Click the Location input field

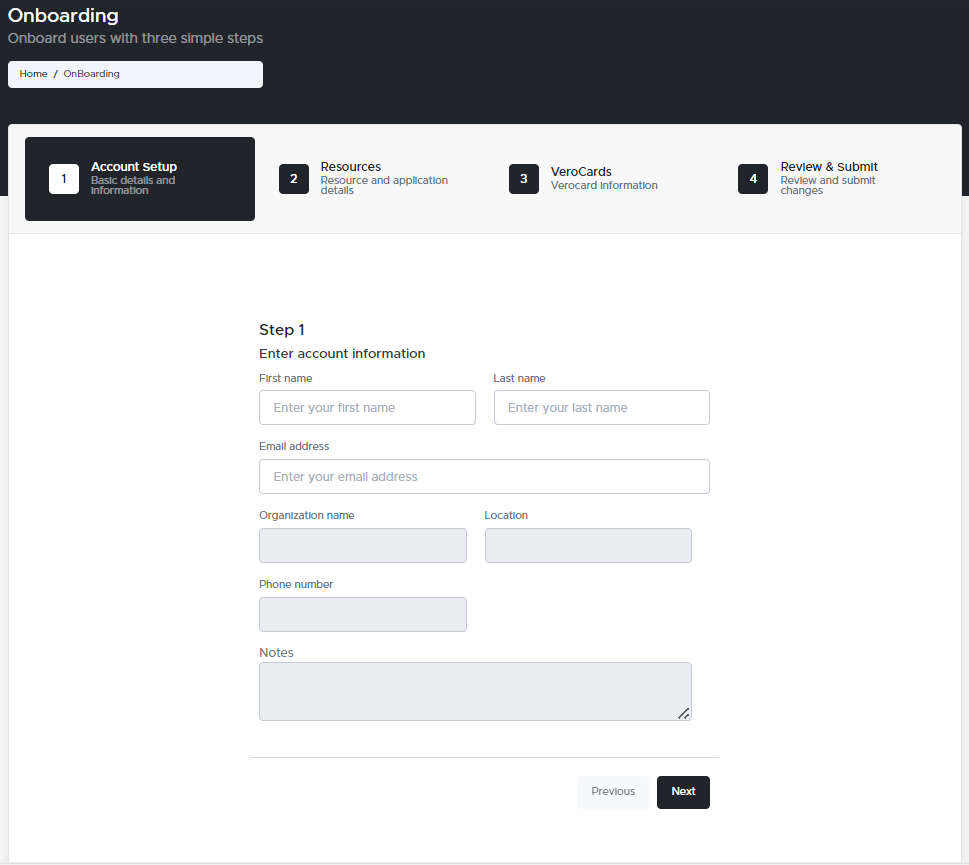(588, 545)
